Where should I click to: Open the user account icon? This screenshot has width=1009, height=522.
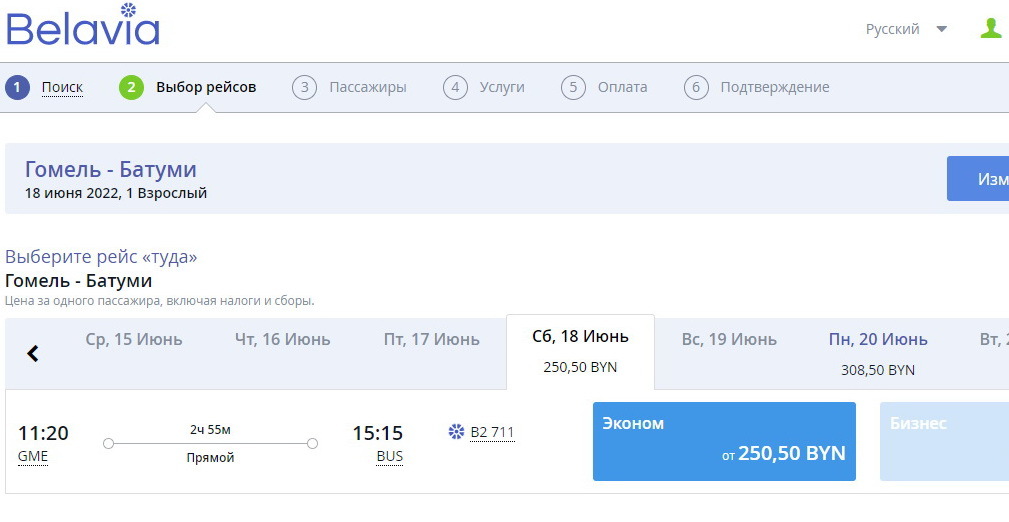[990, 29]
